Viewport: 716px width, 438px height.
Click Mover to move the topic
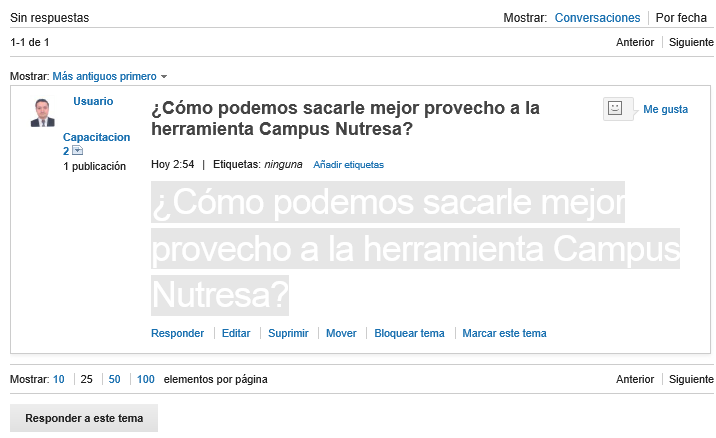coord(341,333)
